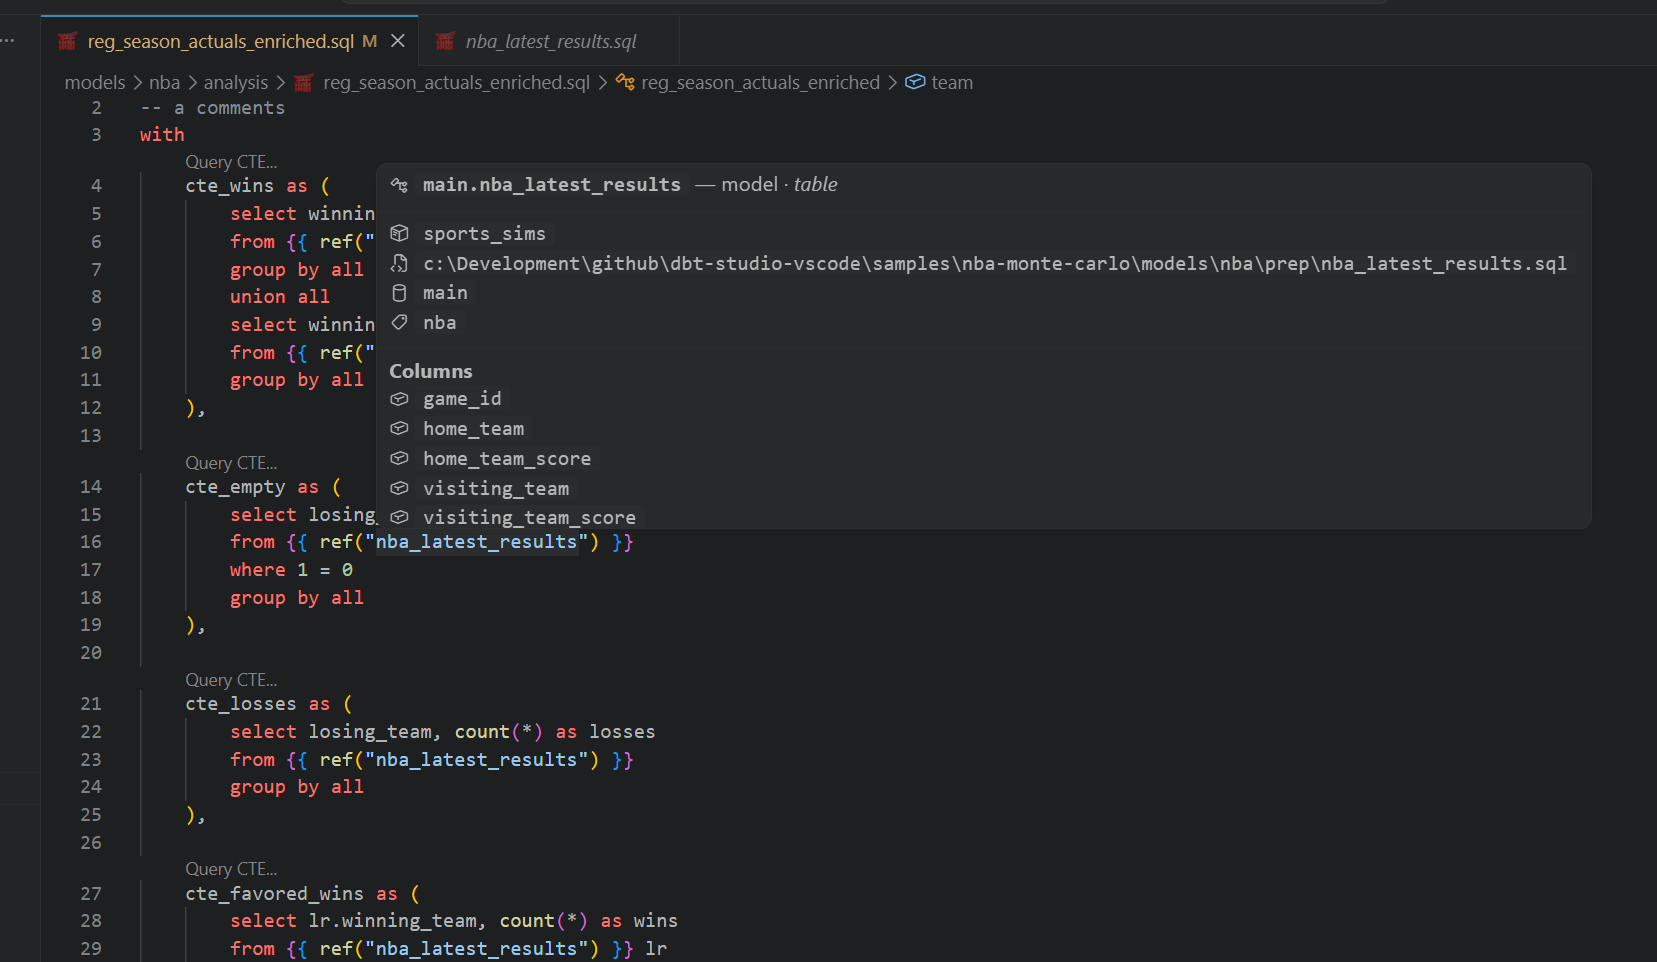Click the 'home_team_score' column in hover list
The width and height of the screenshot is (1657, 962).
point(507,458)
